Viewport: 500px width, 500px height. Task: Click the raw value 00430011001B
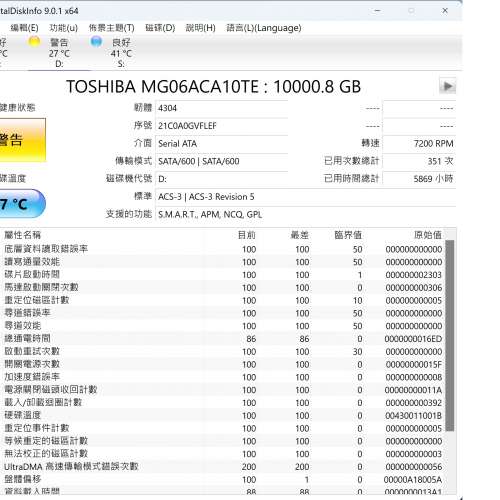414,416
